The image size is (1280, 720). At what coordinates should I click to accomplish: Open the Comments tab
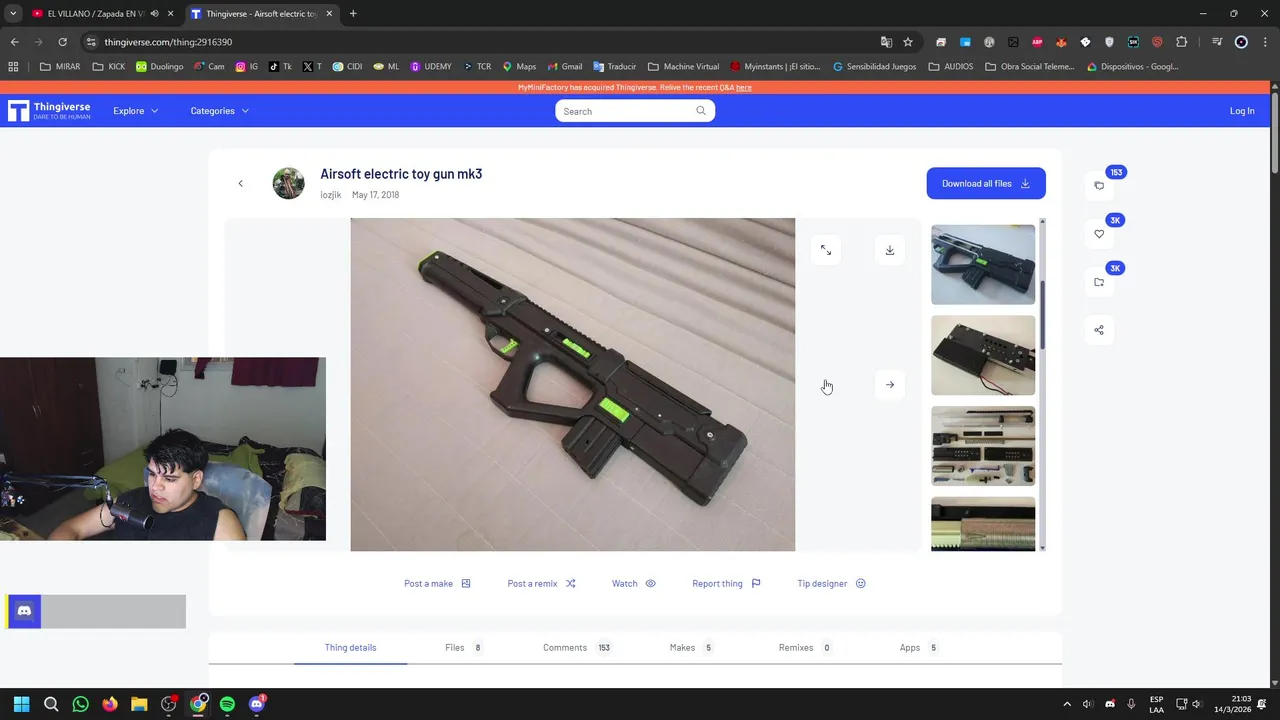(x=576, y=648)
